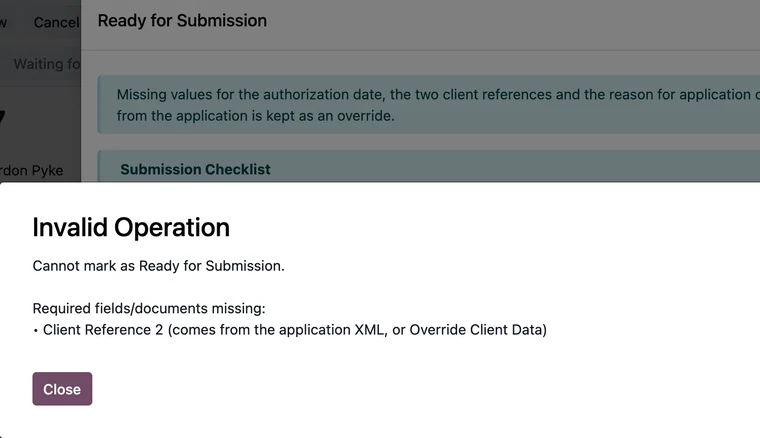Screen dimensions: 760x438
Task: Select the "Invalid Operation" heading text
Action: [x=131, y=227]
